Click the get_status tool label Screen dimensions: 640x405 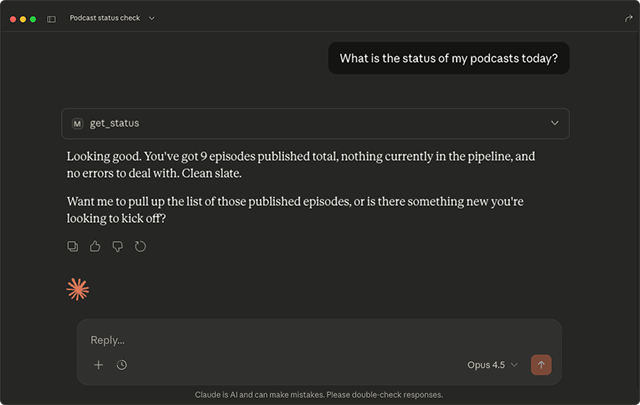click(114, 123)
